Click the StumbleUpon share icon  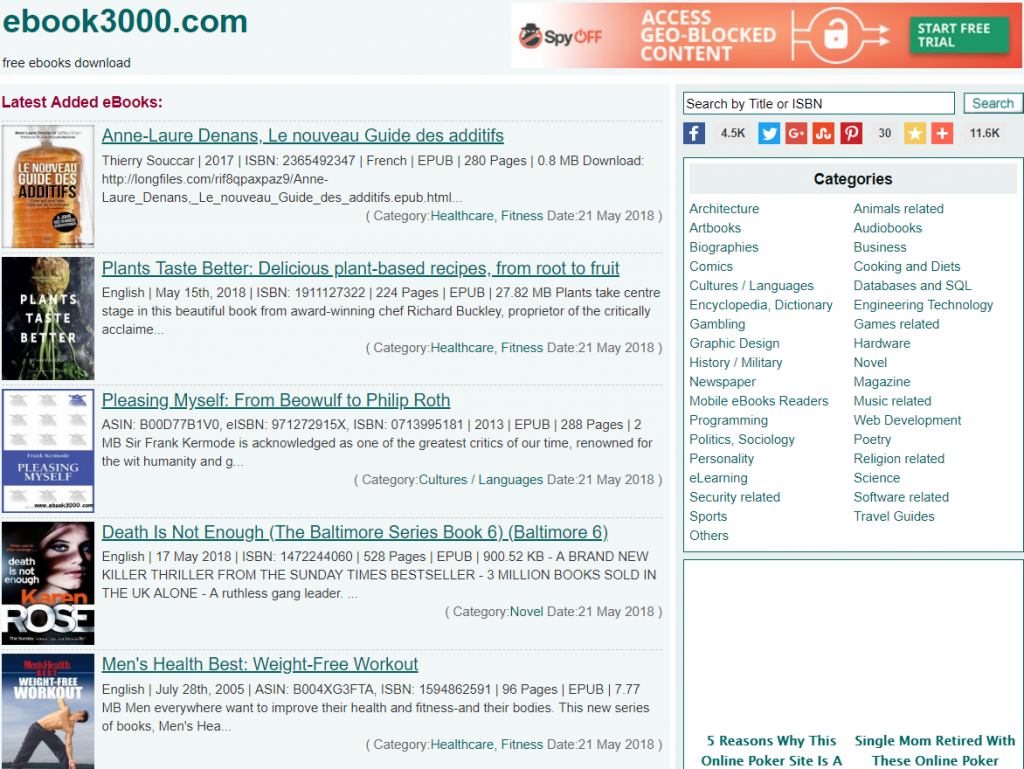(823, 133)
